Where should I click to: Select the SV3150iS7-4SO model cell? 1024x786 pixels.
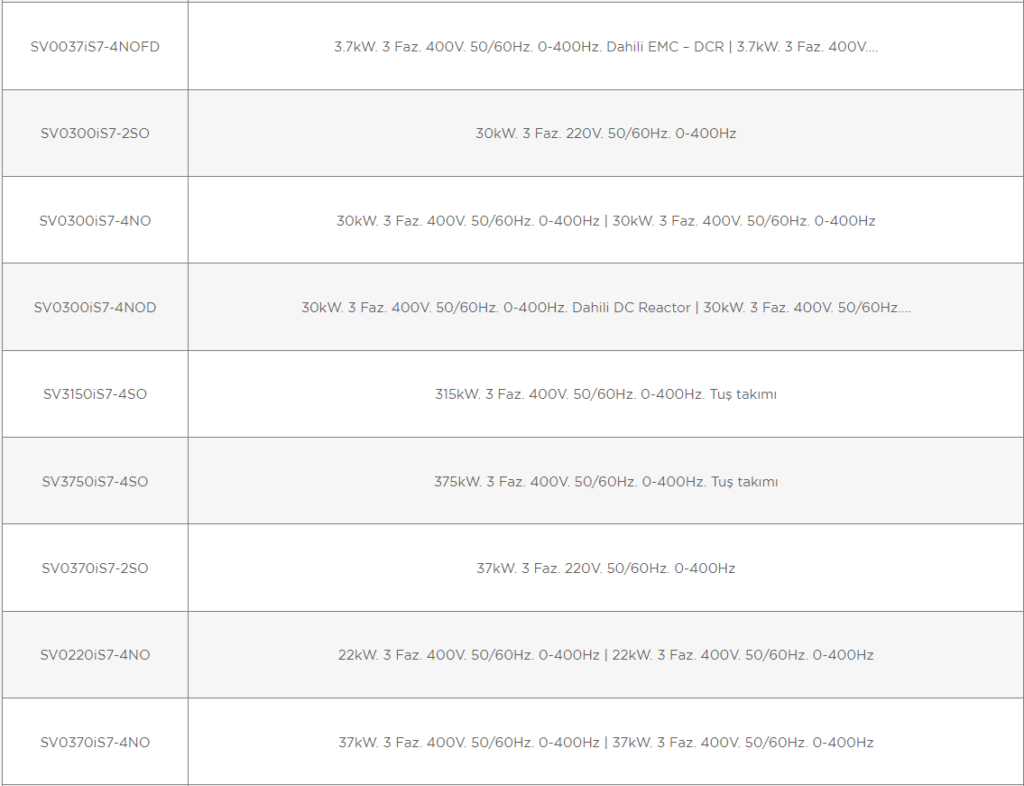tap(95, 394)
